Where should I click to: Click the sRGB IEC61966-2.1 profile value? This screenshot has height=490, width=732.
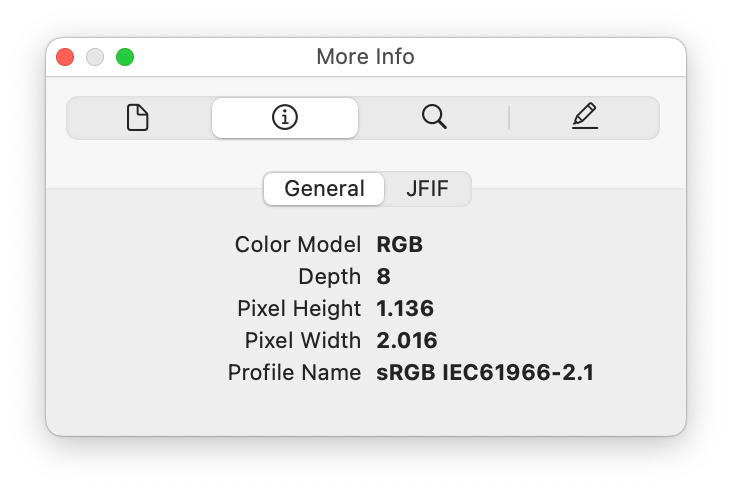(x=485, y=372)
